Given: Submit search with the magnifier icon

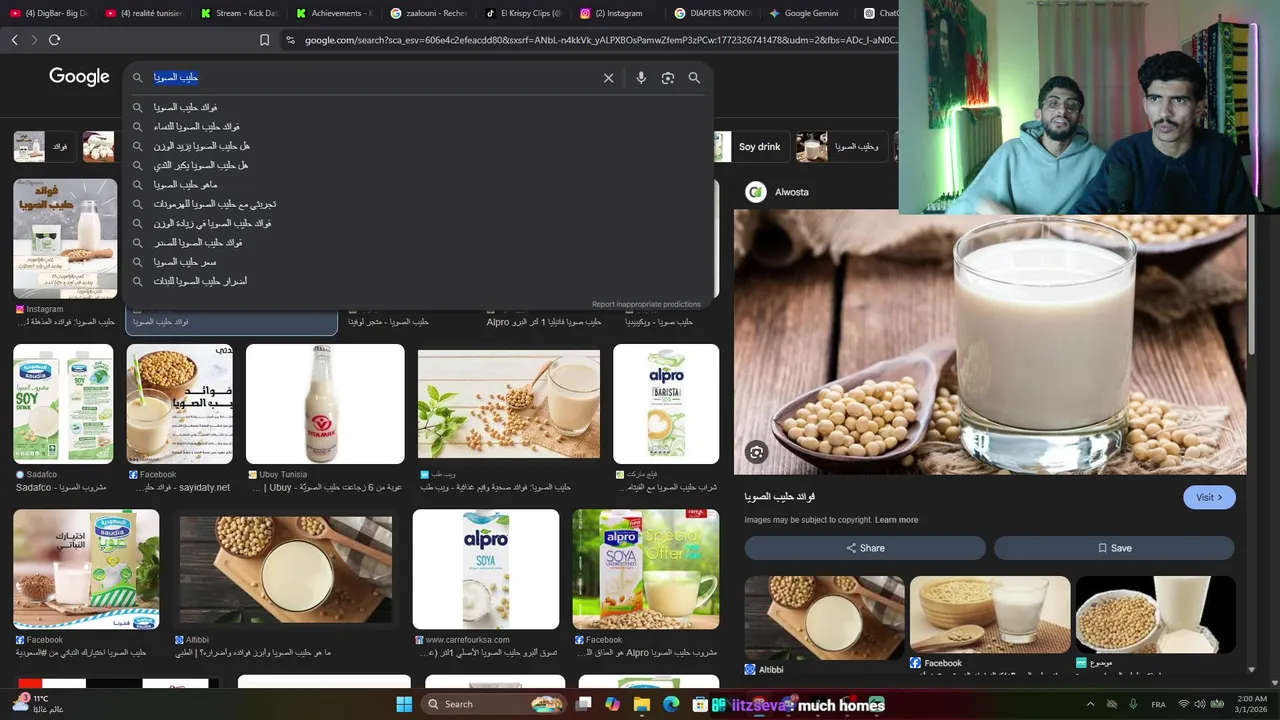Looking at the screenshot, I should 694,78.
